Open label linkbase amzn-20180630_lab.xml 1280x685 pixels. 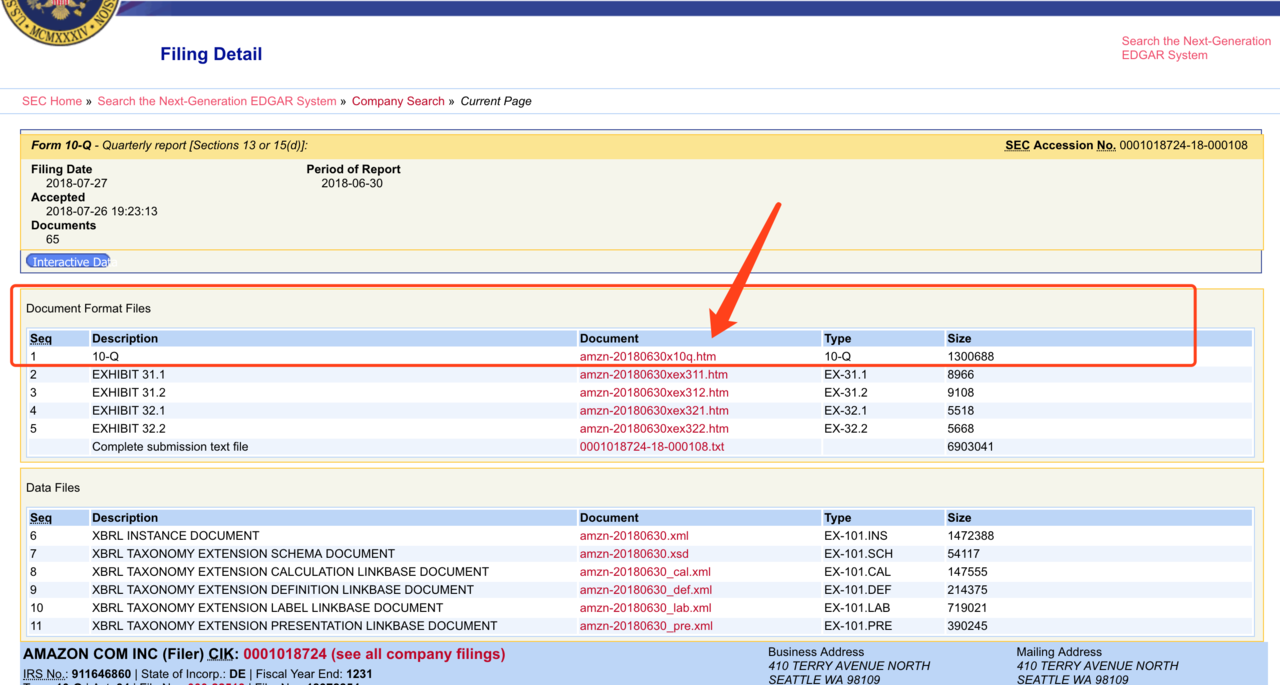tap(645, 607)
